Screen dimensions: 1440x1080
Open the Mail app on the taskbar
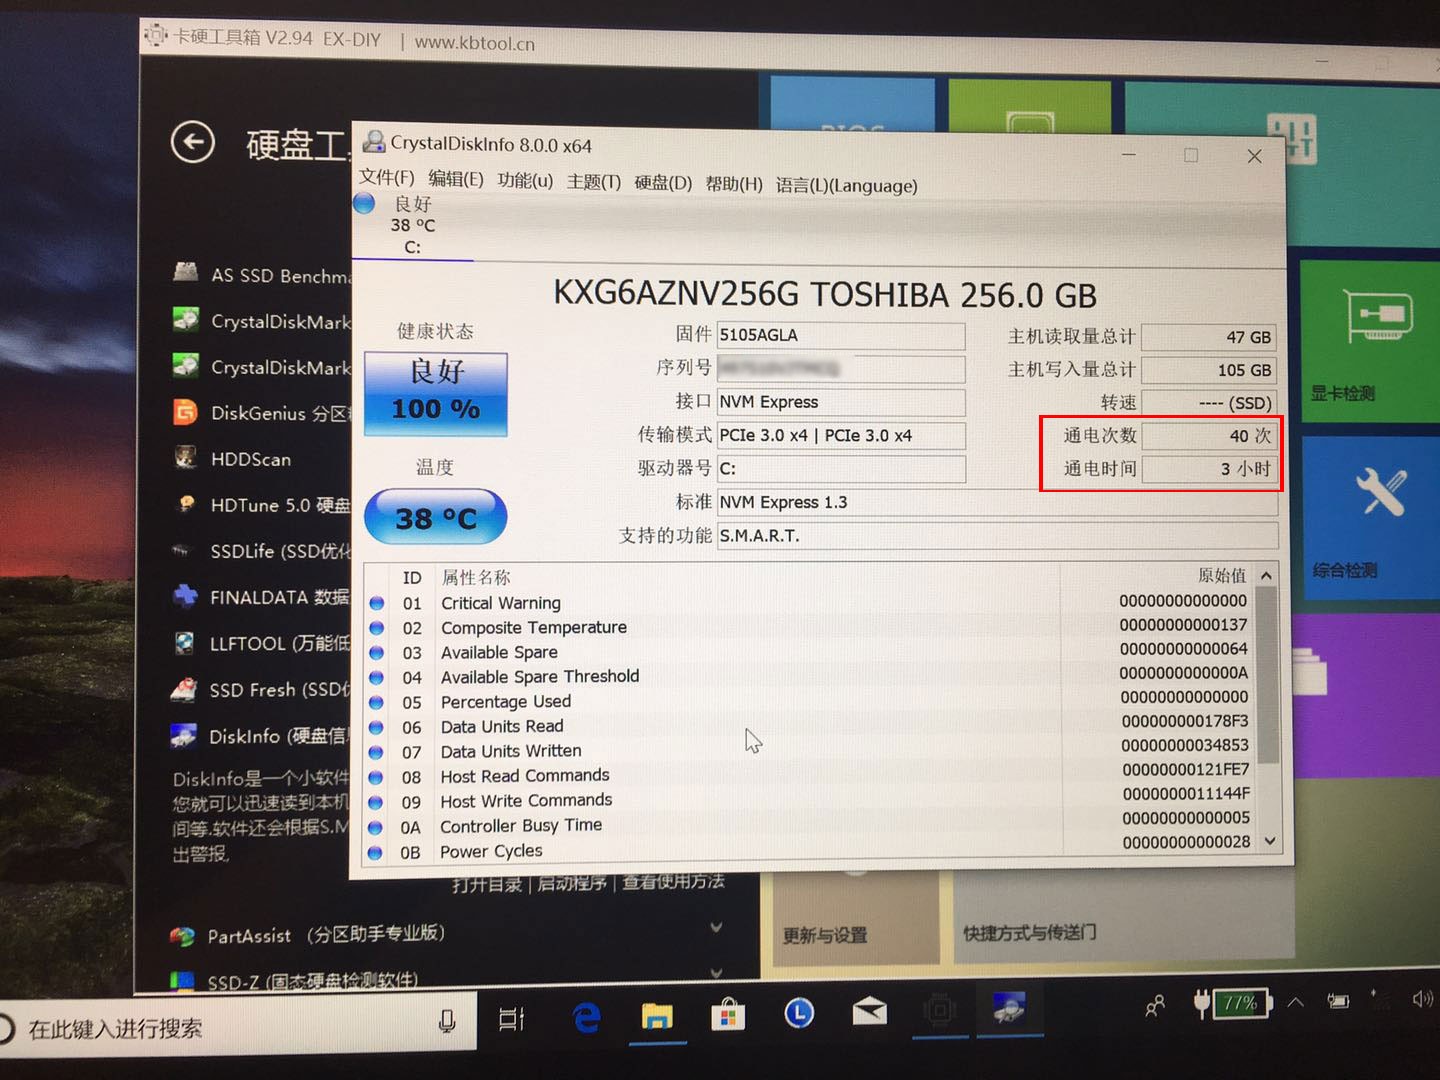click(x=869, y=1012)
